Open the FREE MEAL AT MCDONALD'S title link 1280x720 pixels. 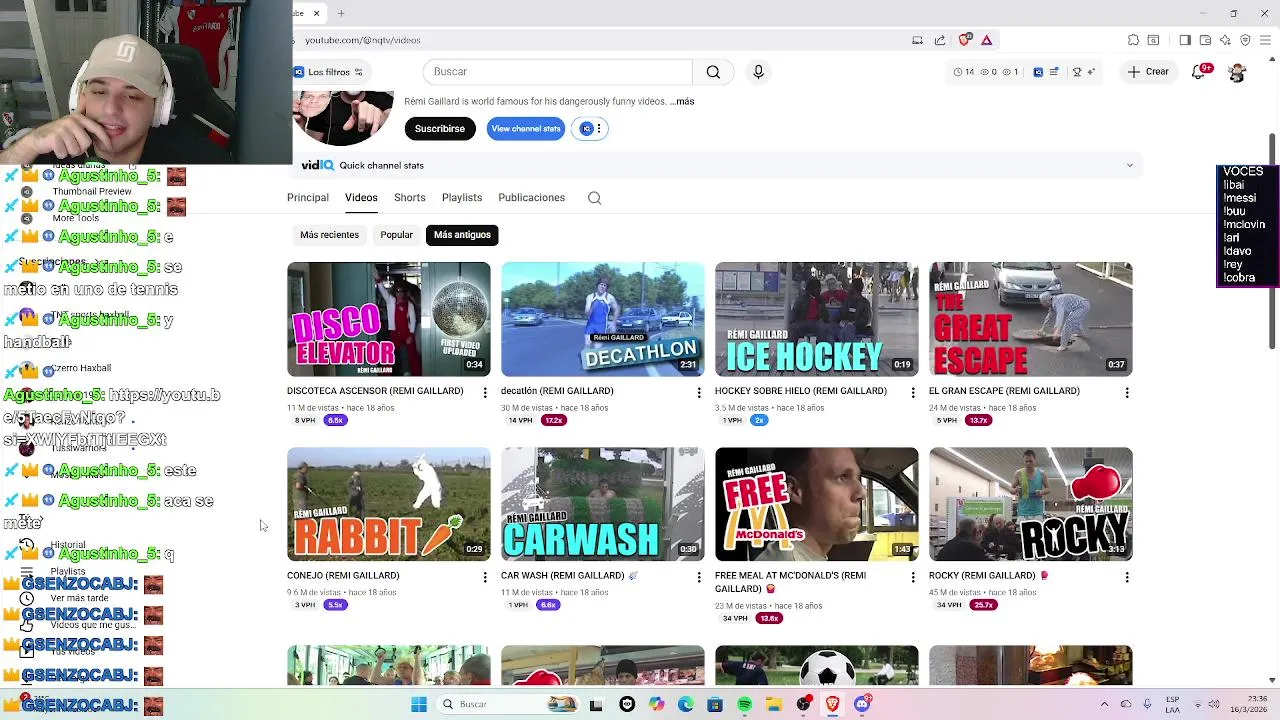(790, 582)
